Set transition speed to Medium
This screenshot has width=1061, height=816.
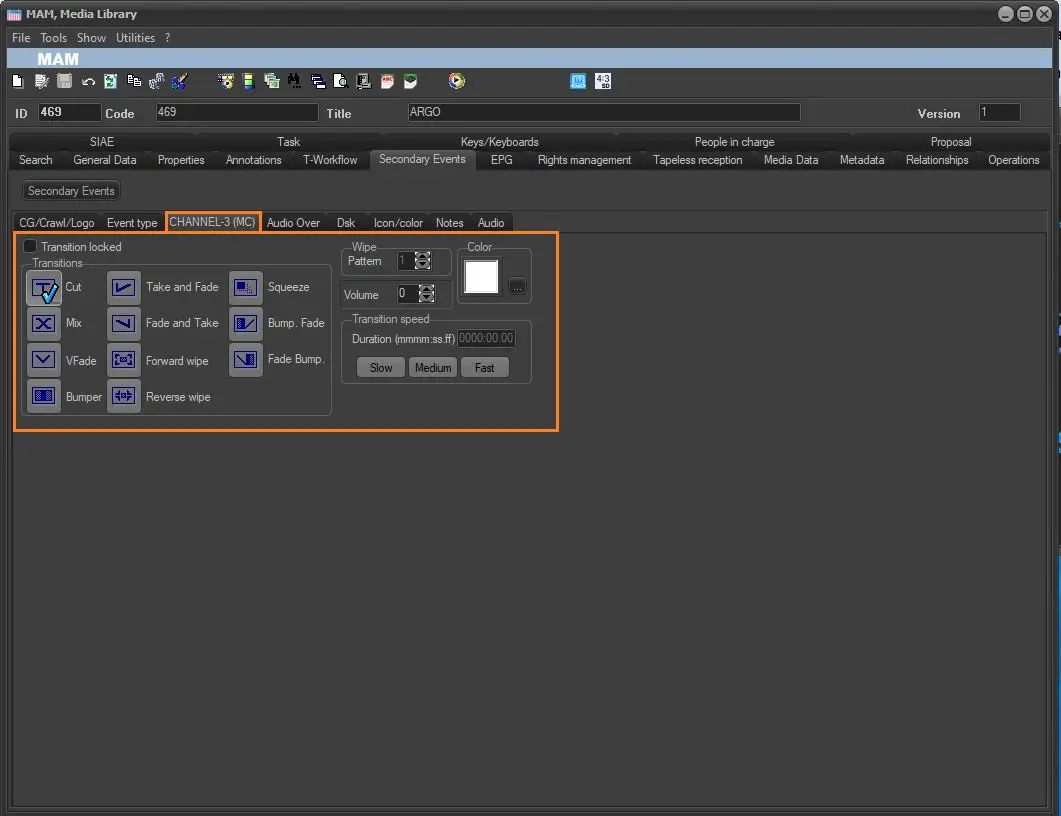point(433,368)
